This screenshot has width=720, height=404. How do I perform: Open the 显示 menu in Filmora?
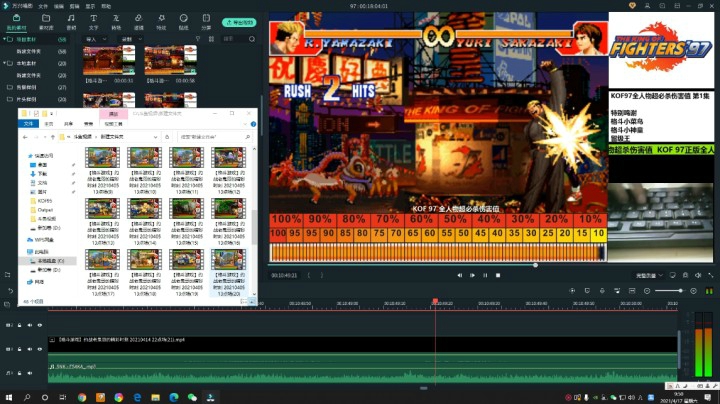tap(90, 6)
